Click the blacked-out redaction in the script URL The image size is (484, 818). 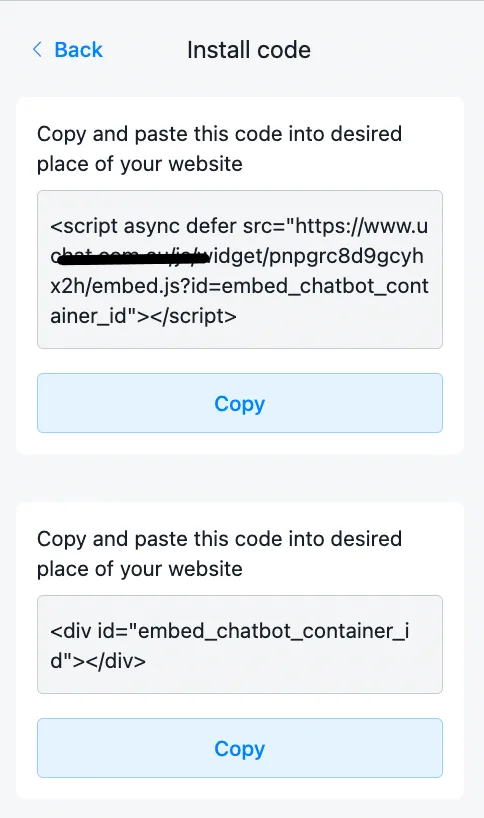(130, 256)
